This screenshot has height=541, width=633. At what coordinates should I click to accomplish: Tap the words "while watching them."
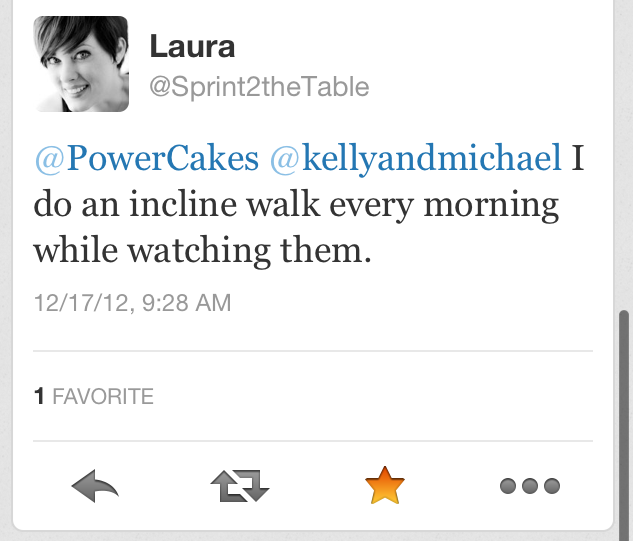202,252
